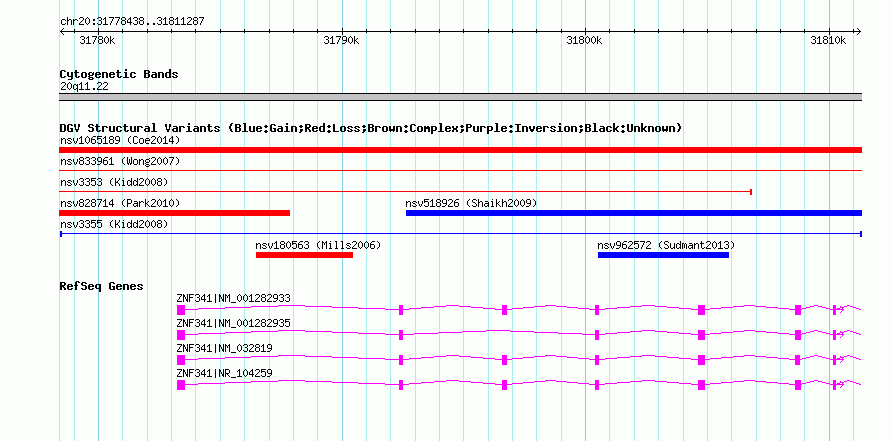Select the nsv962572 (Sudmant2013) blue bar

click(663, 255)
